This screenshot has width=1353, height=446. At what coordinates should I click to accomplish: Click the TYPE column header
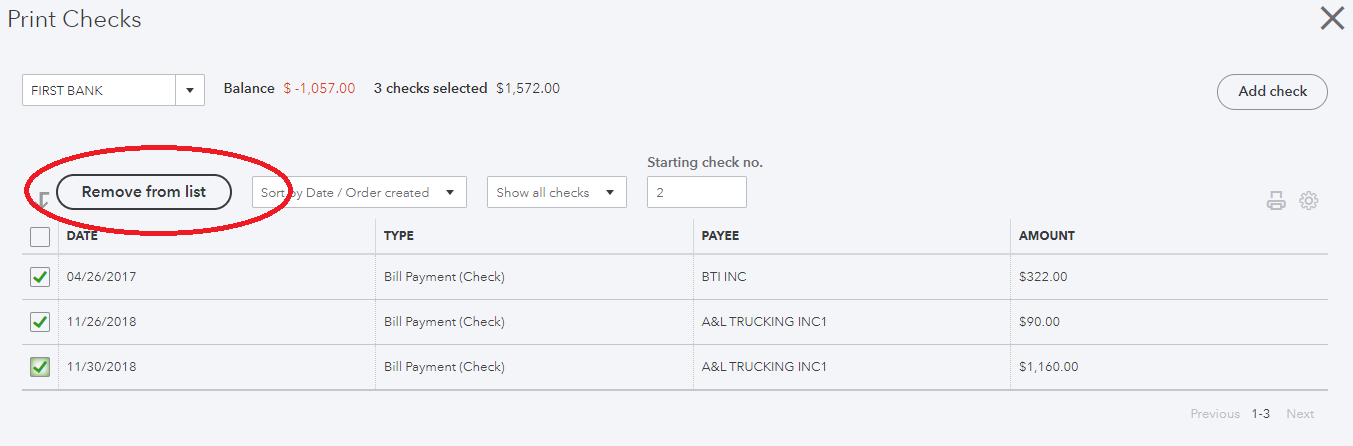(x=399, y=236)
